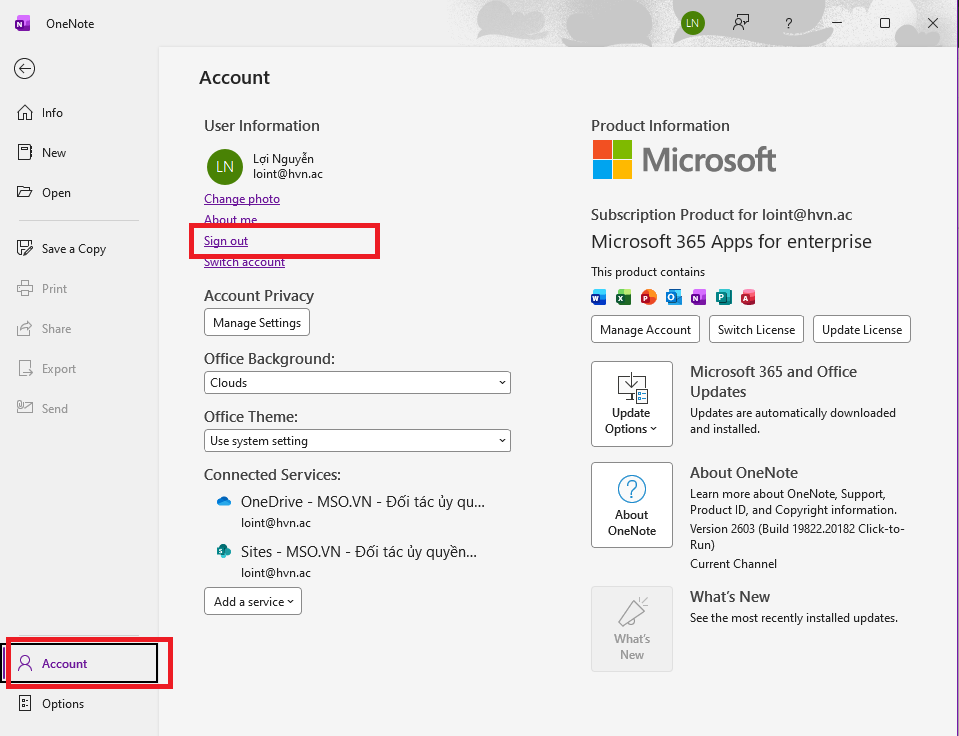This screenshot has width=959, height=736.
Task: Click the New notebook page icon
Action: 25,152
